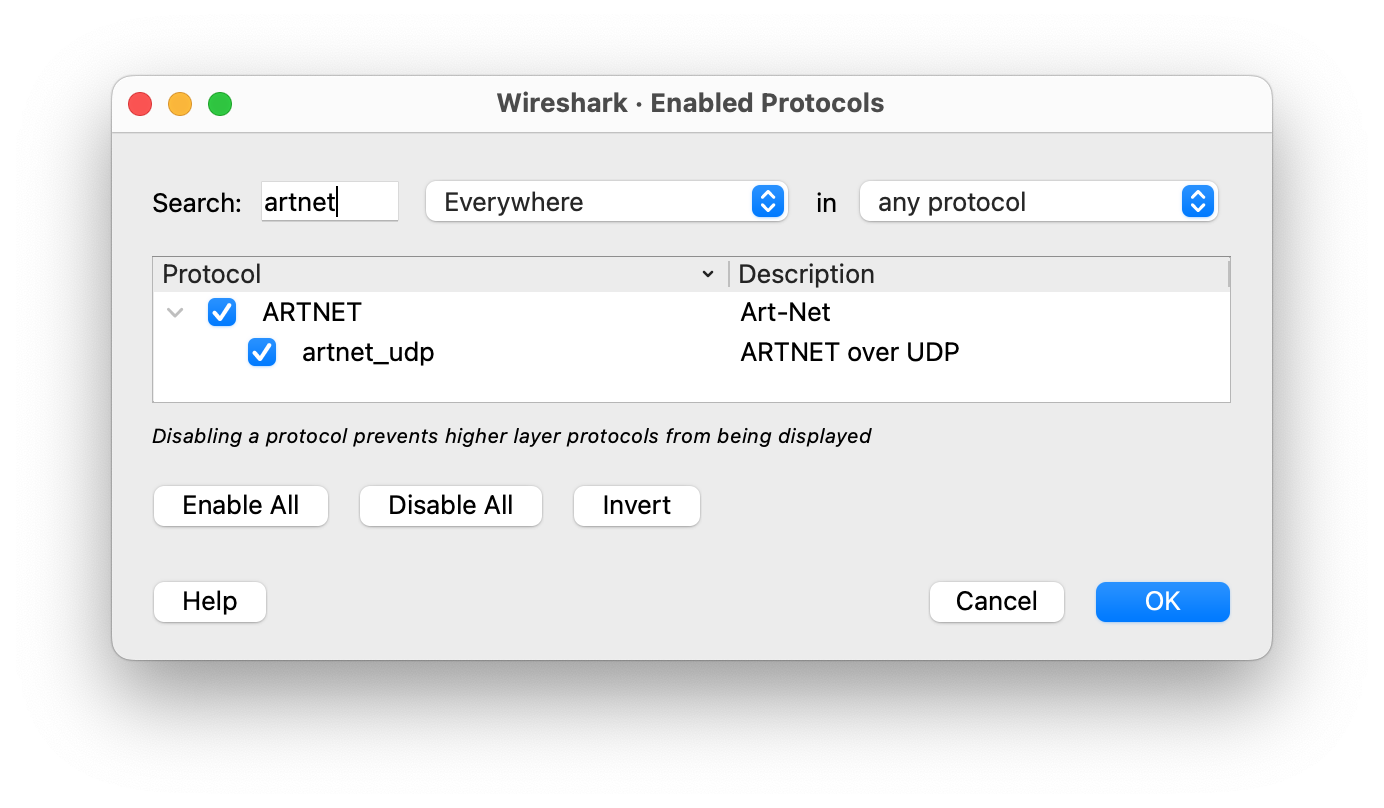
Task: Click the Invert selection button
Action: tap(636, 505)
